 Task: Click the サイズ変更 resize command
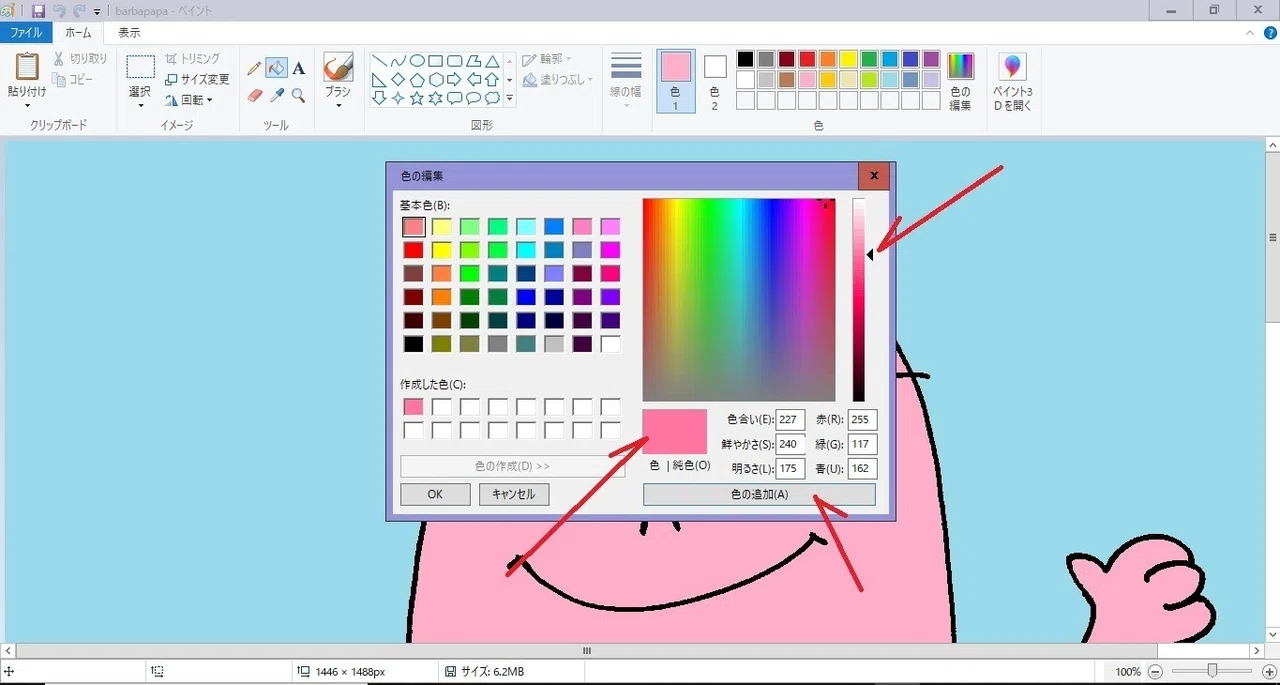[197, 79]
